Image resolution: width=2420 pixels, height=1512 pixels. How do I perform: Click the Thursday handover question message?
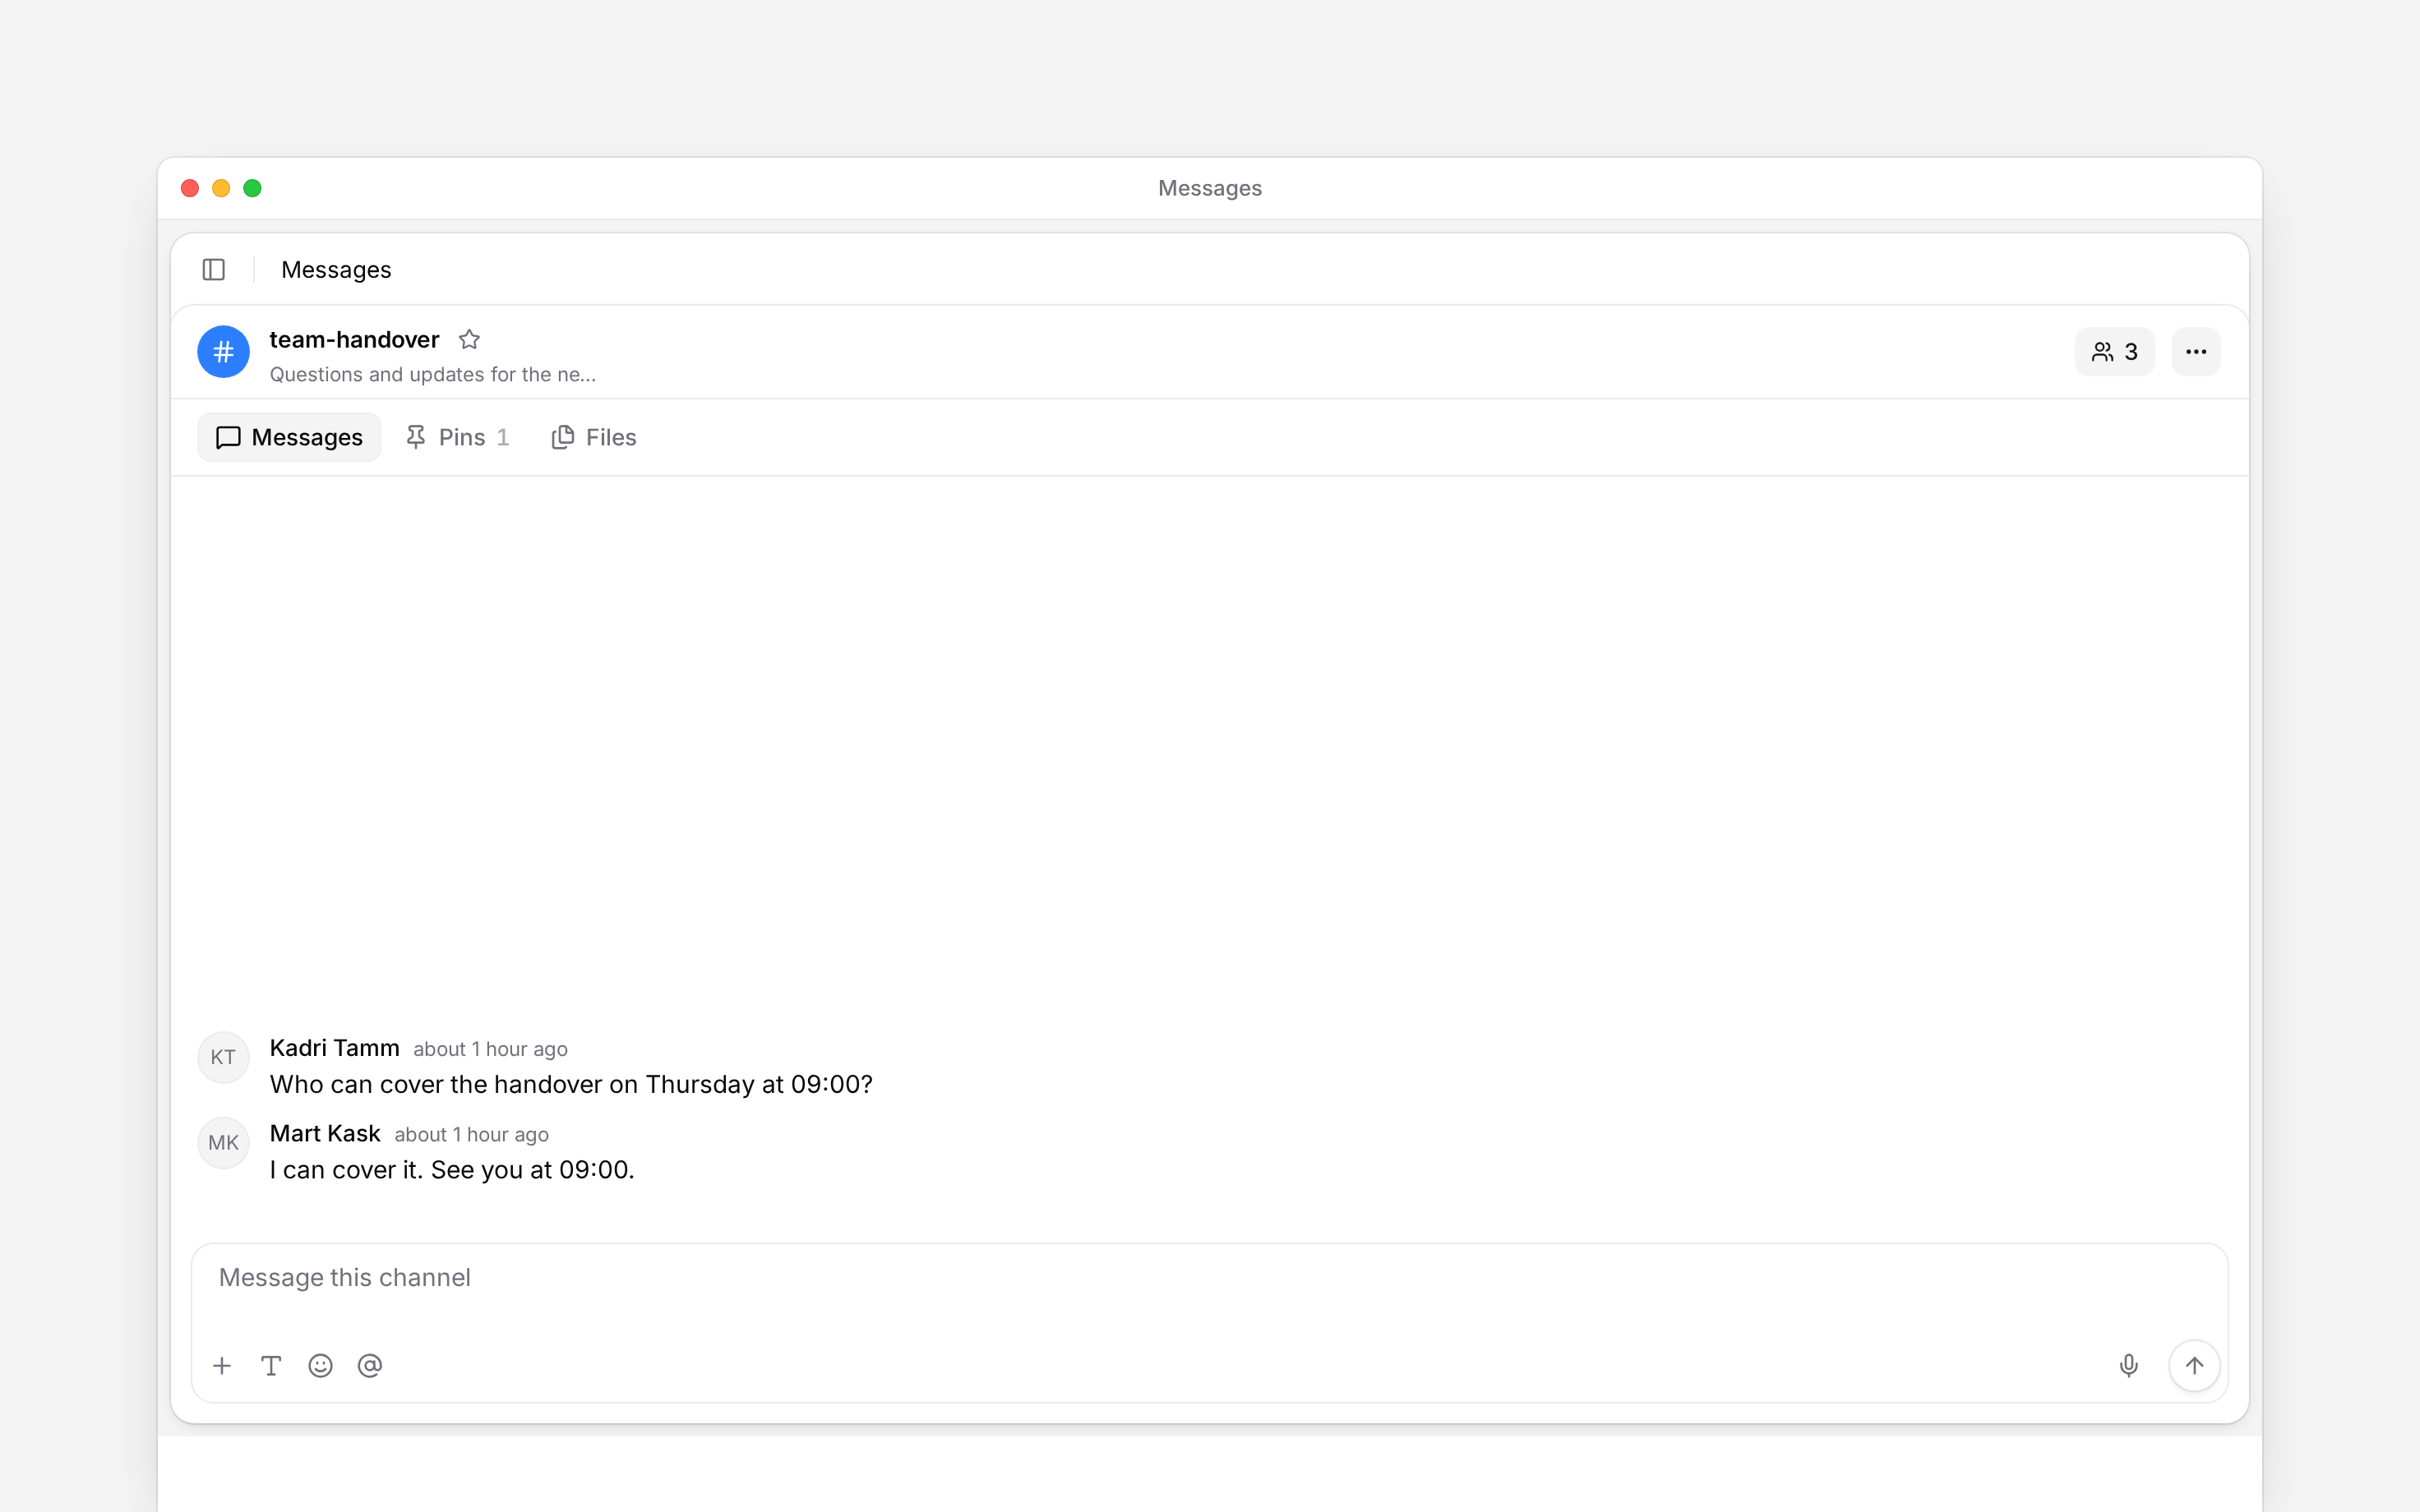click(x=571, y=1084)
